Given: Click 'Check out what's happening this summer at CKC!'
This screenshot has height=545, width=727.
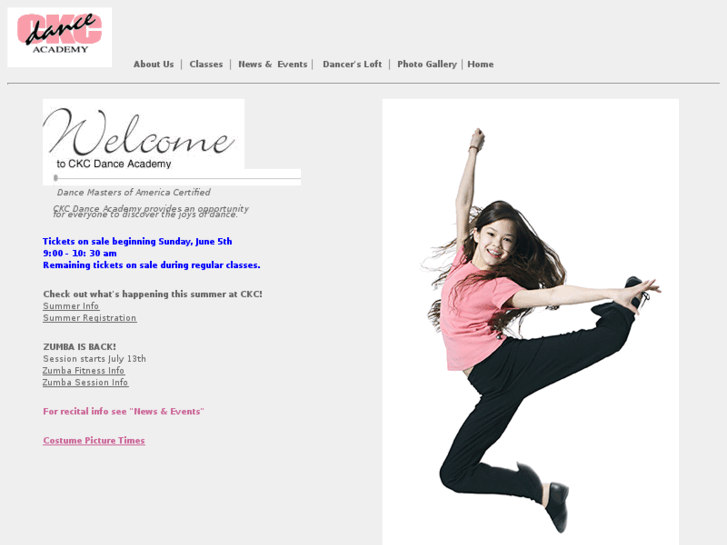Looking at the screenshot, I should pyautogui.click(x=153, y=294).
